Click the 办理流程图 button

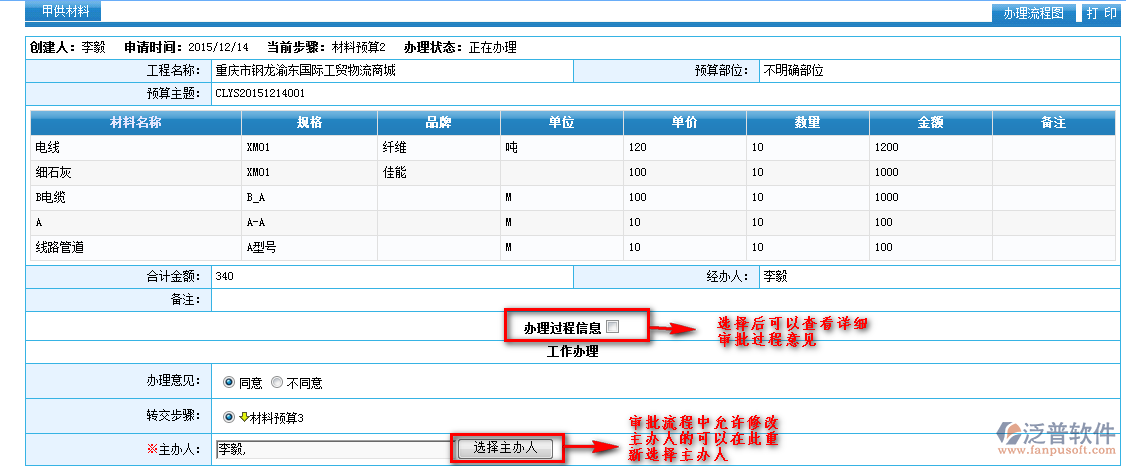pyautogui.click(x=1034, y=13)
